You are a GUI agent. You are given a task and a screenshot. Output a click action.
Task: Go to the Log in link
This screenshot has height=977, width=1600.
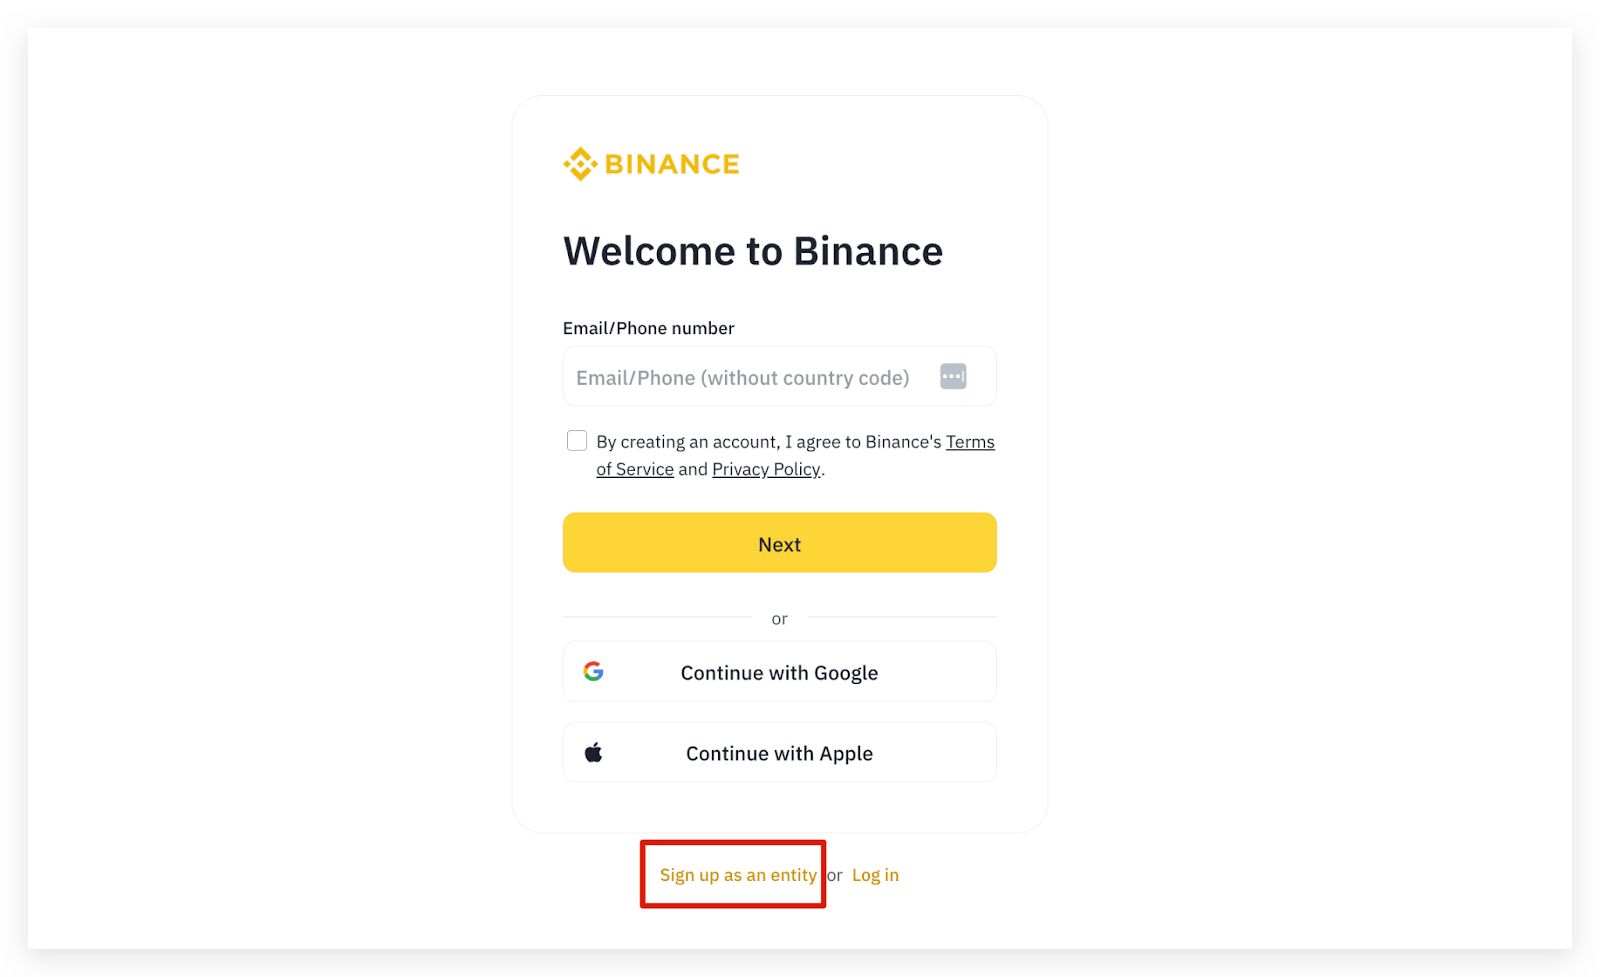click(x=875, y=875)
